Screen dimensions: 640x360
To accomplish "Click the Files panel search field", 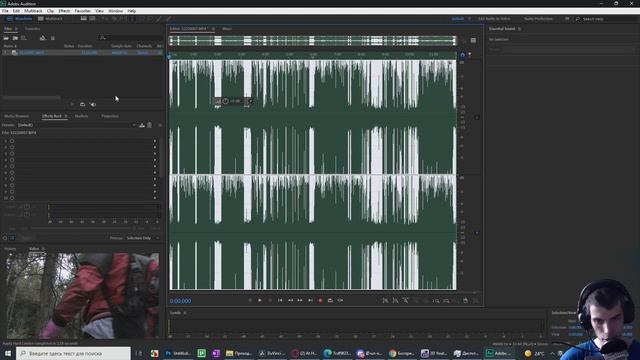I will 131,38.
